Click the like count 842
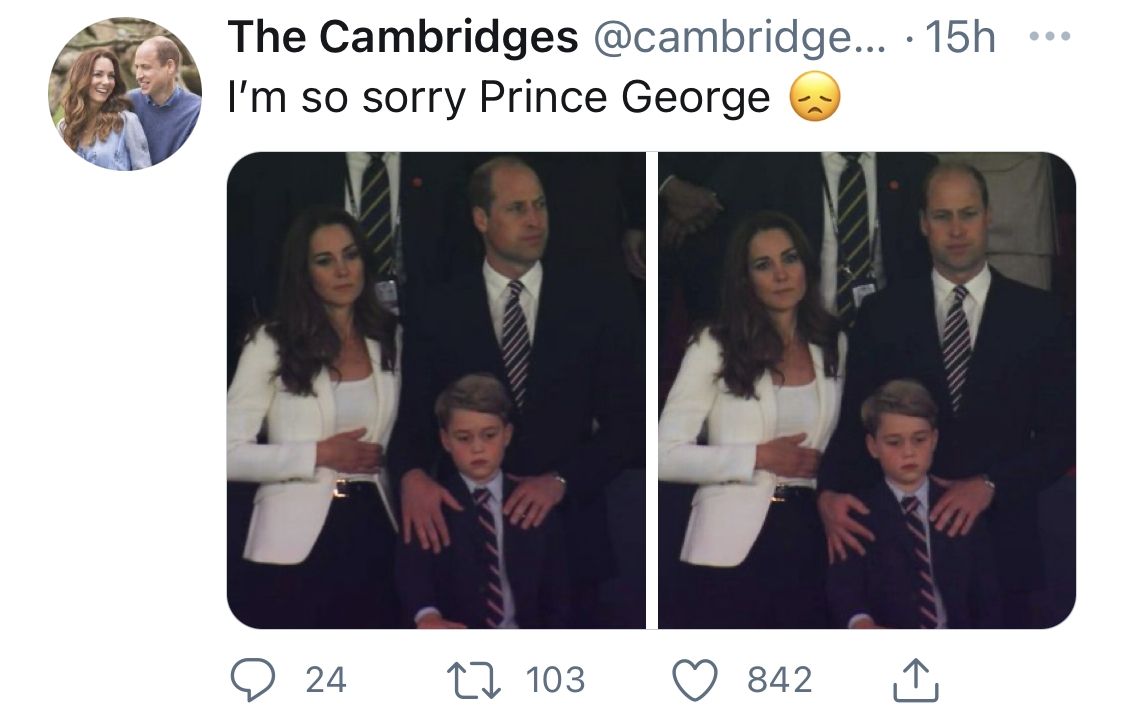The width and height of the screenshot is (1125, 719). (780, 680)
